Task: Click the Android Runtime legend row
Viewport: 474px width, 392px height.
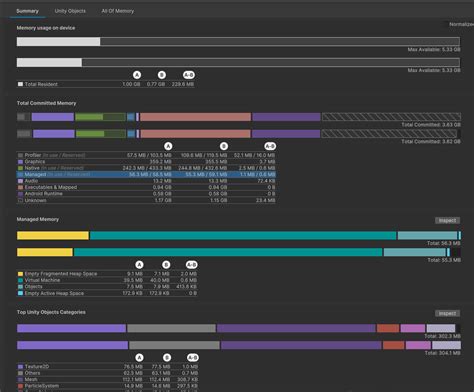Action: tap(146, 194)
